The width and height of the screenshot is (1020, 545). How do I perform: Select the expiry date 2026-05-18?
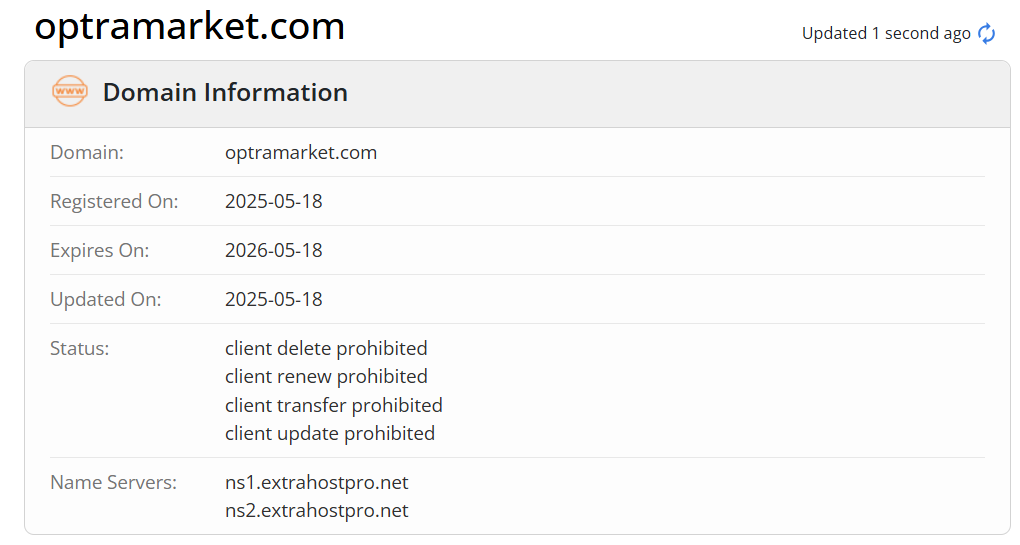[x=273, y=251]
